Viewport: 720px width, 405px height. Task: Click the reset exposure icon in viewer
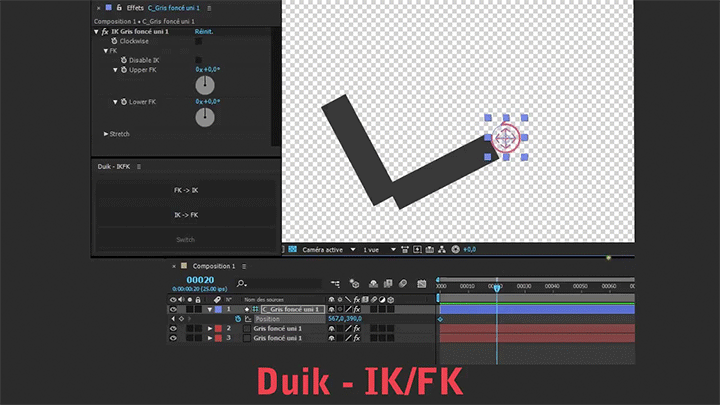456,249
